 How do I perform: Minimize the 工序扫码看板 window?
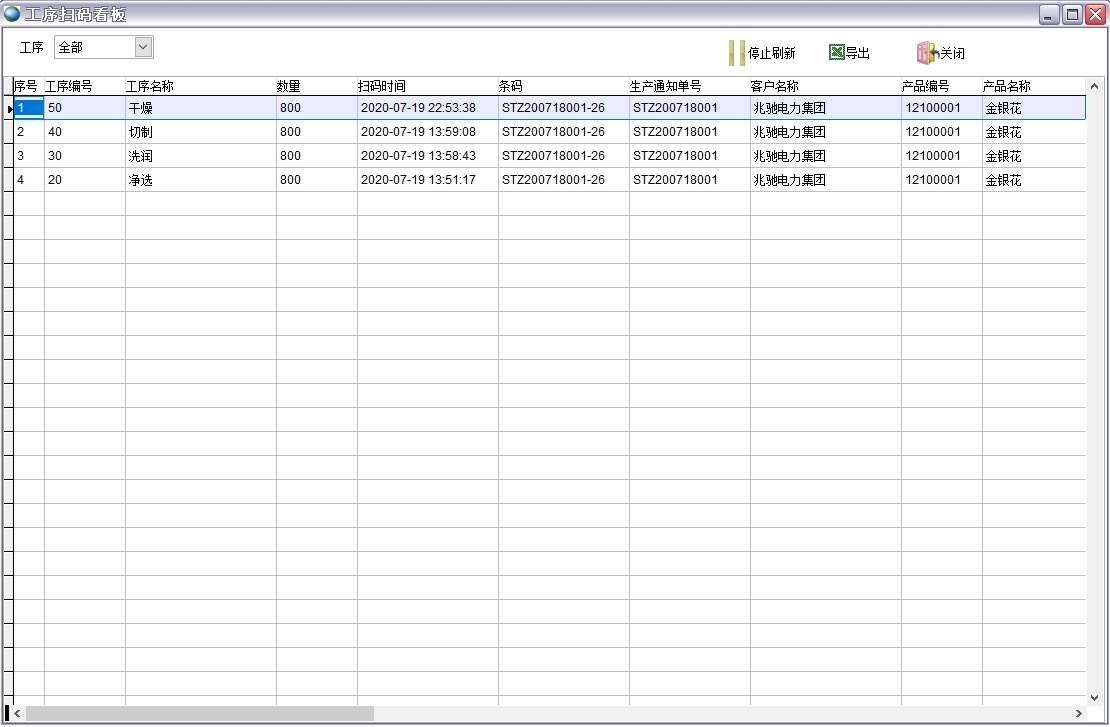click(x=1049, y=14)
